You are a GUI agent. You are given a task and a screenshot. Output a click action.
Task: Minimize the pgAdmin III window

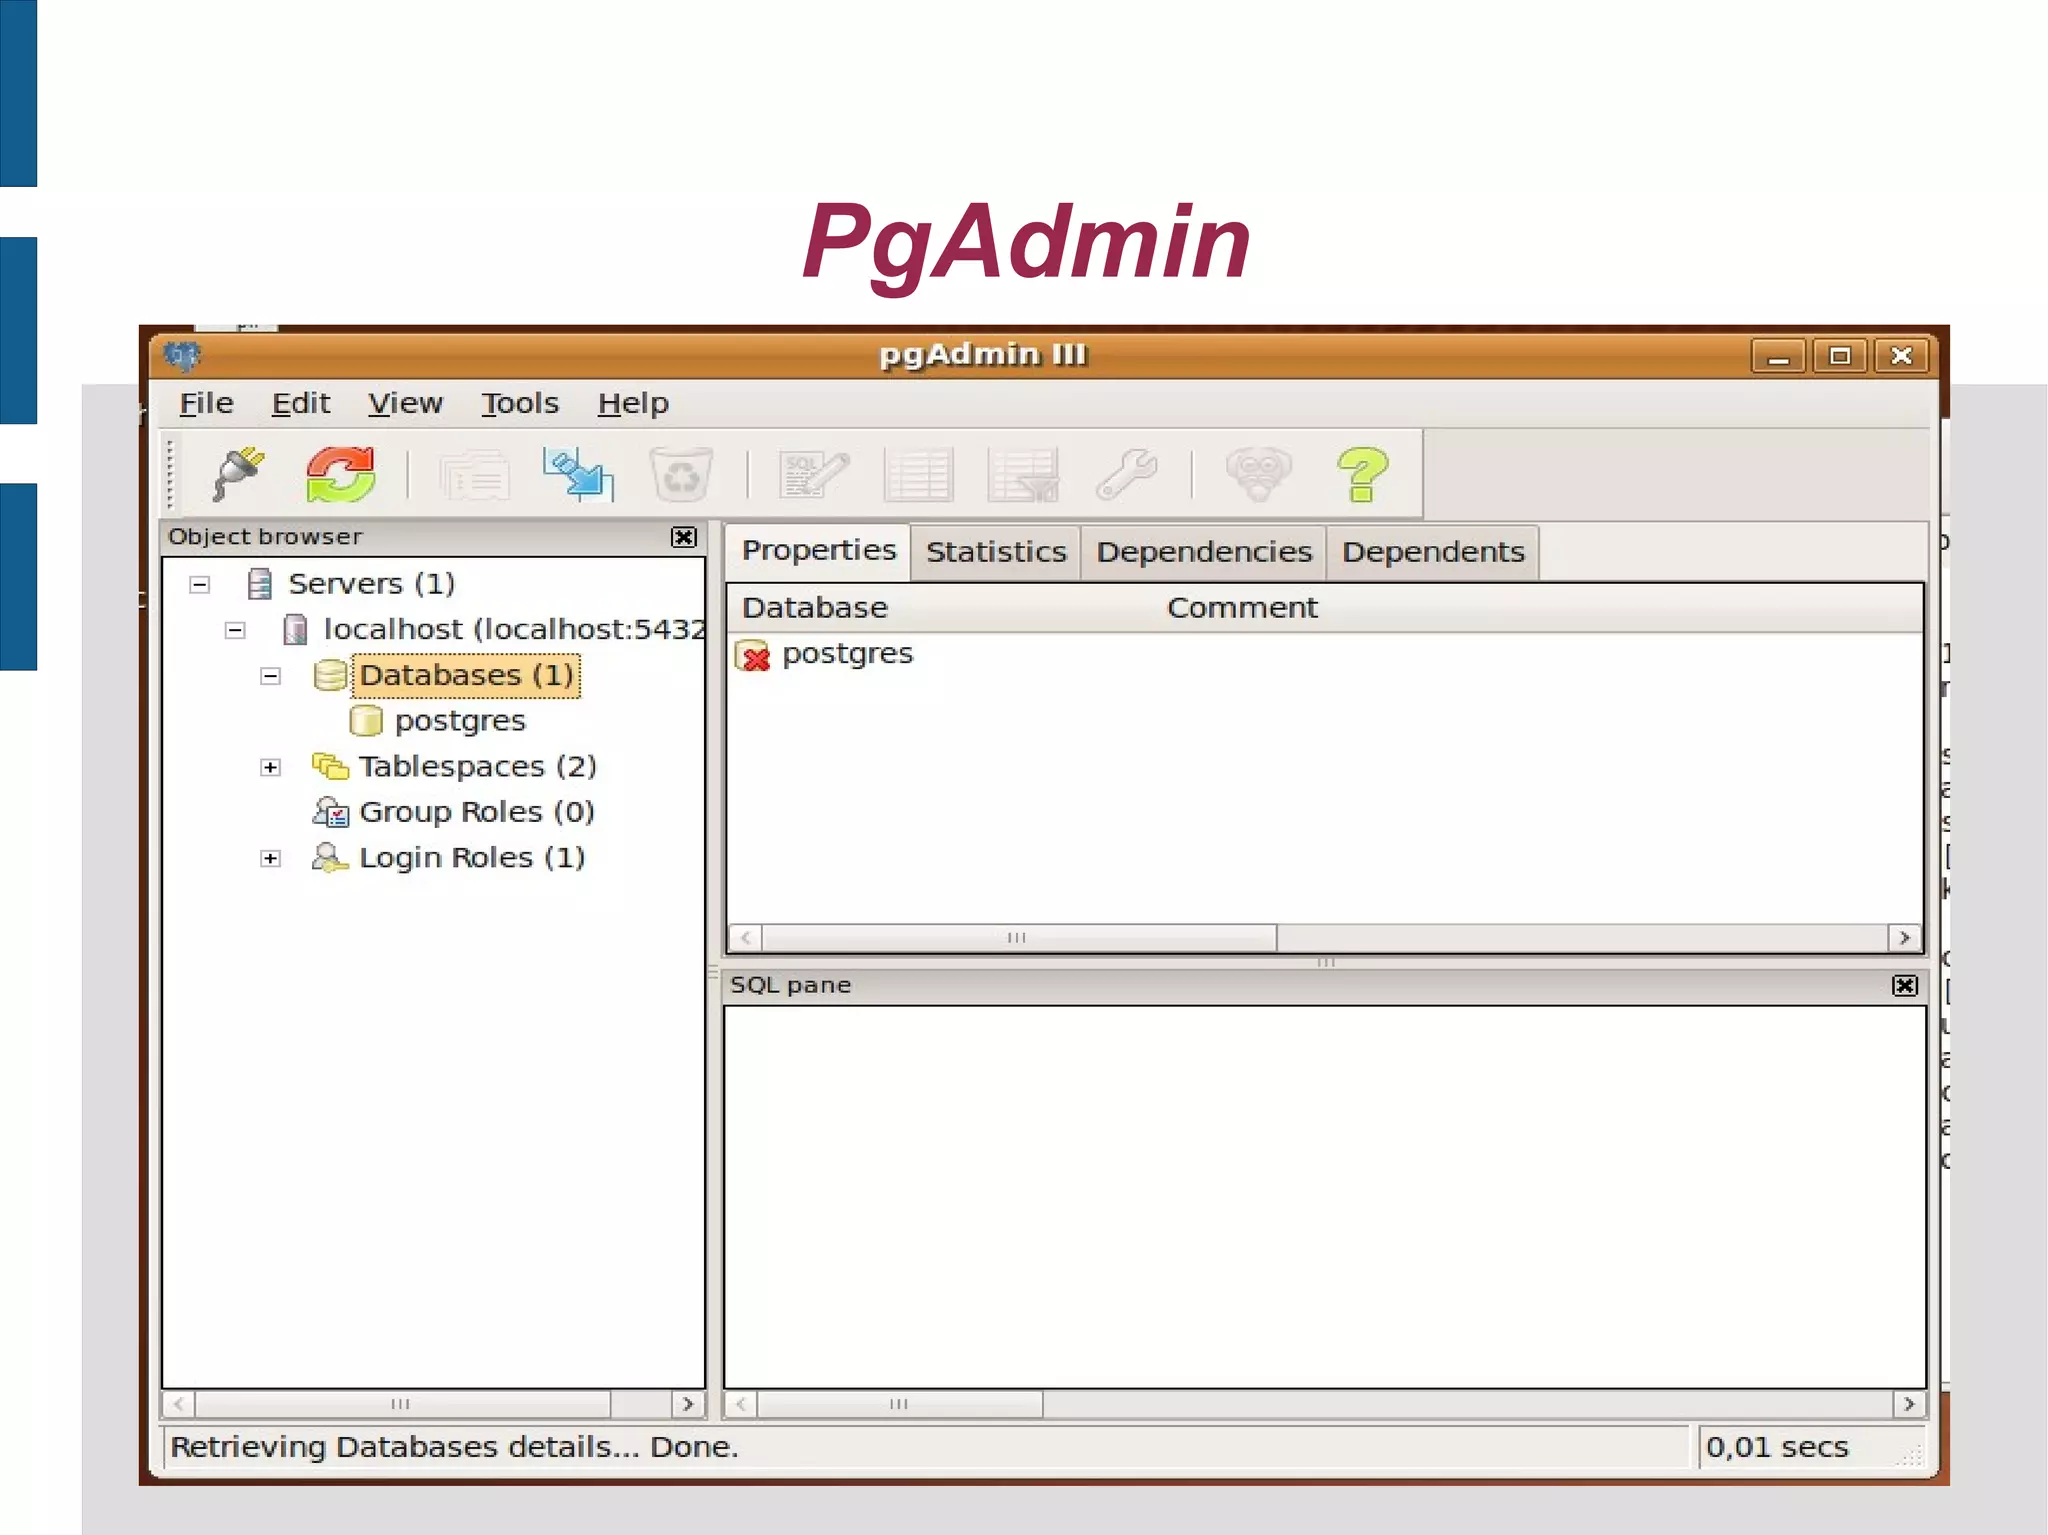(x=1778, y=356)
